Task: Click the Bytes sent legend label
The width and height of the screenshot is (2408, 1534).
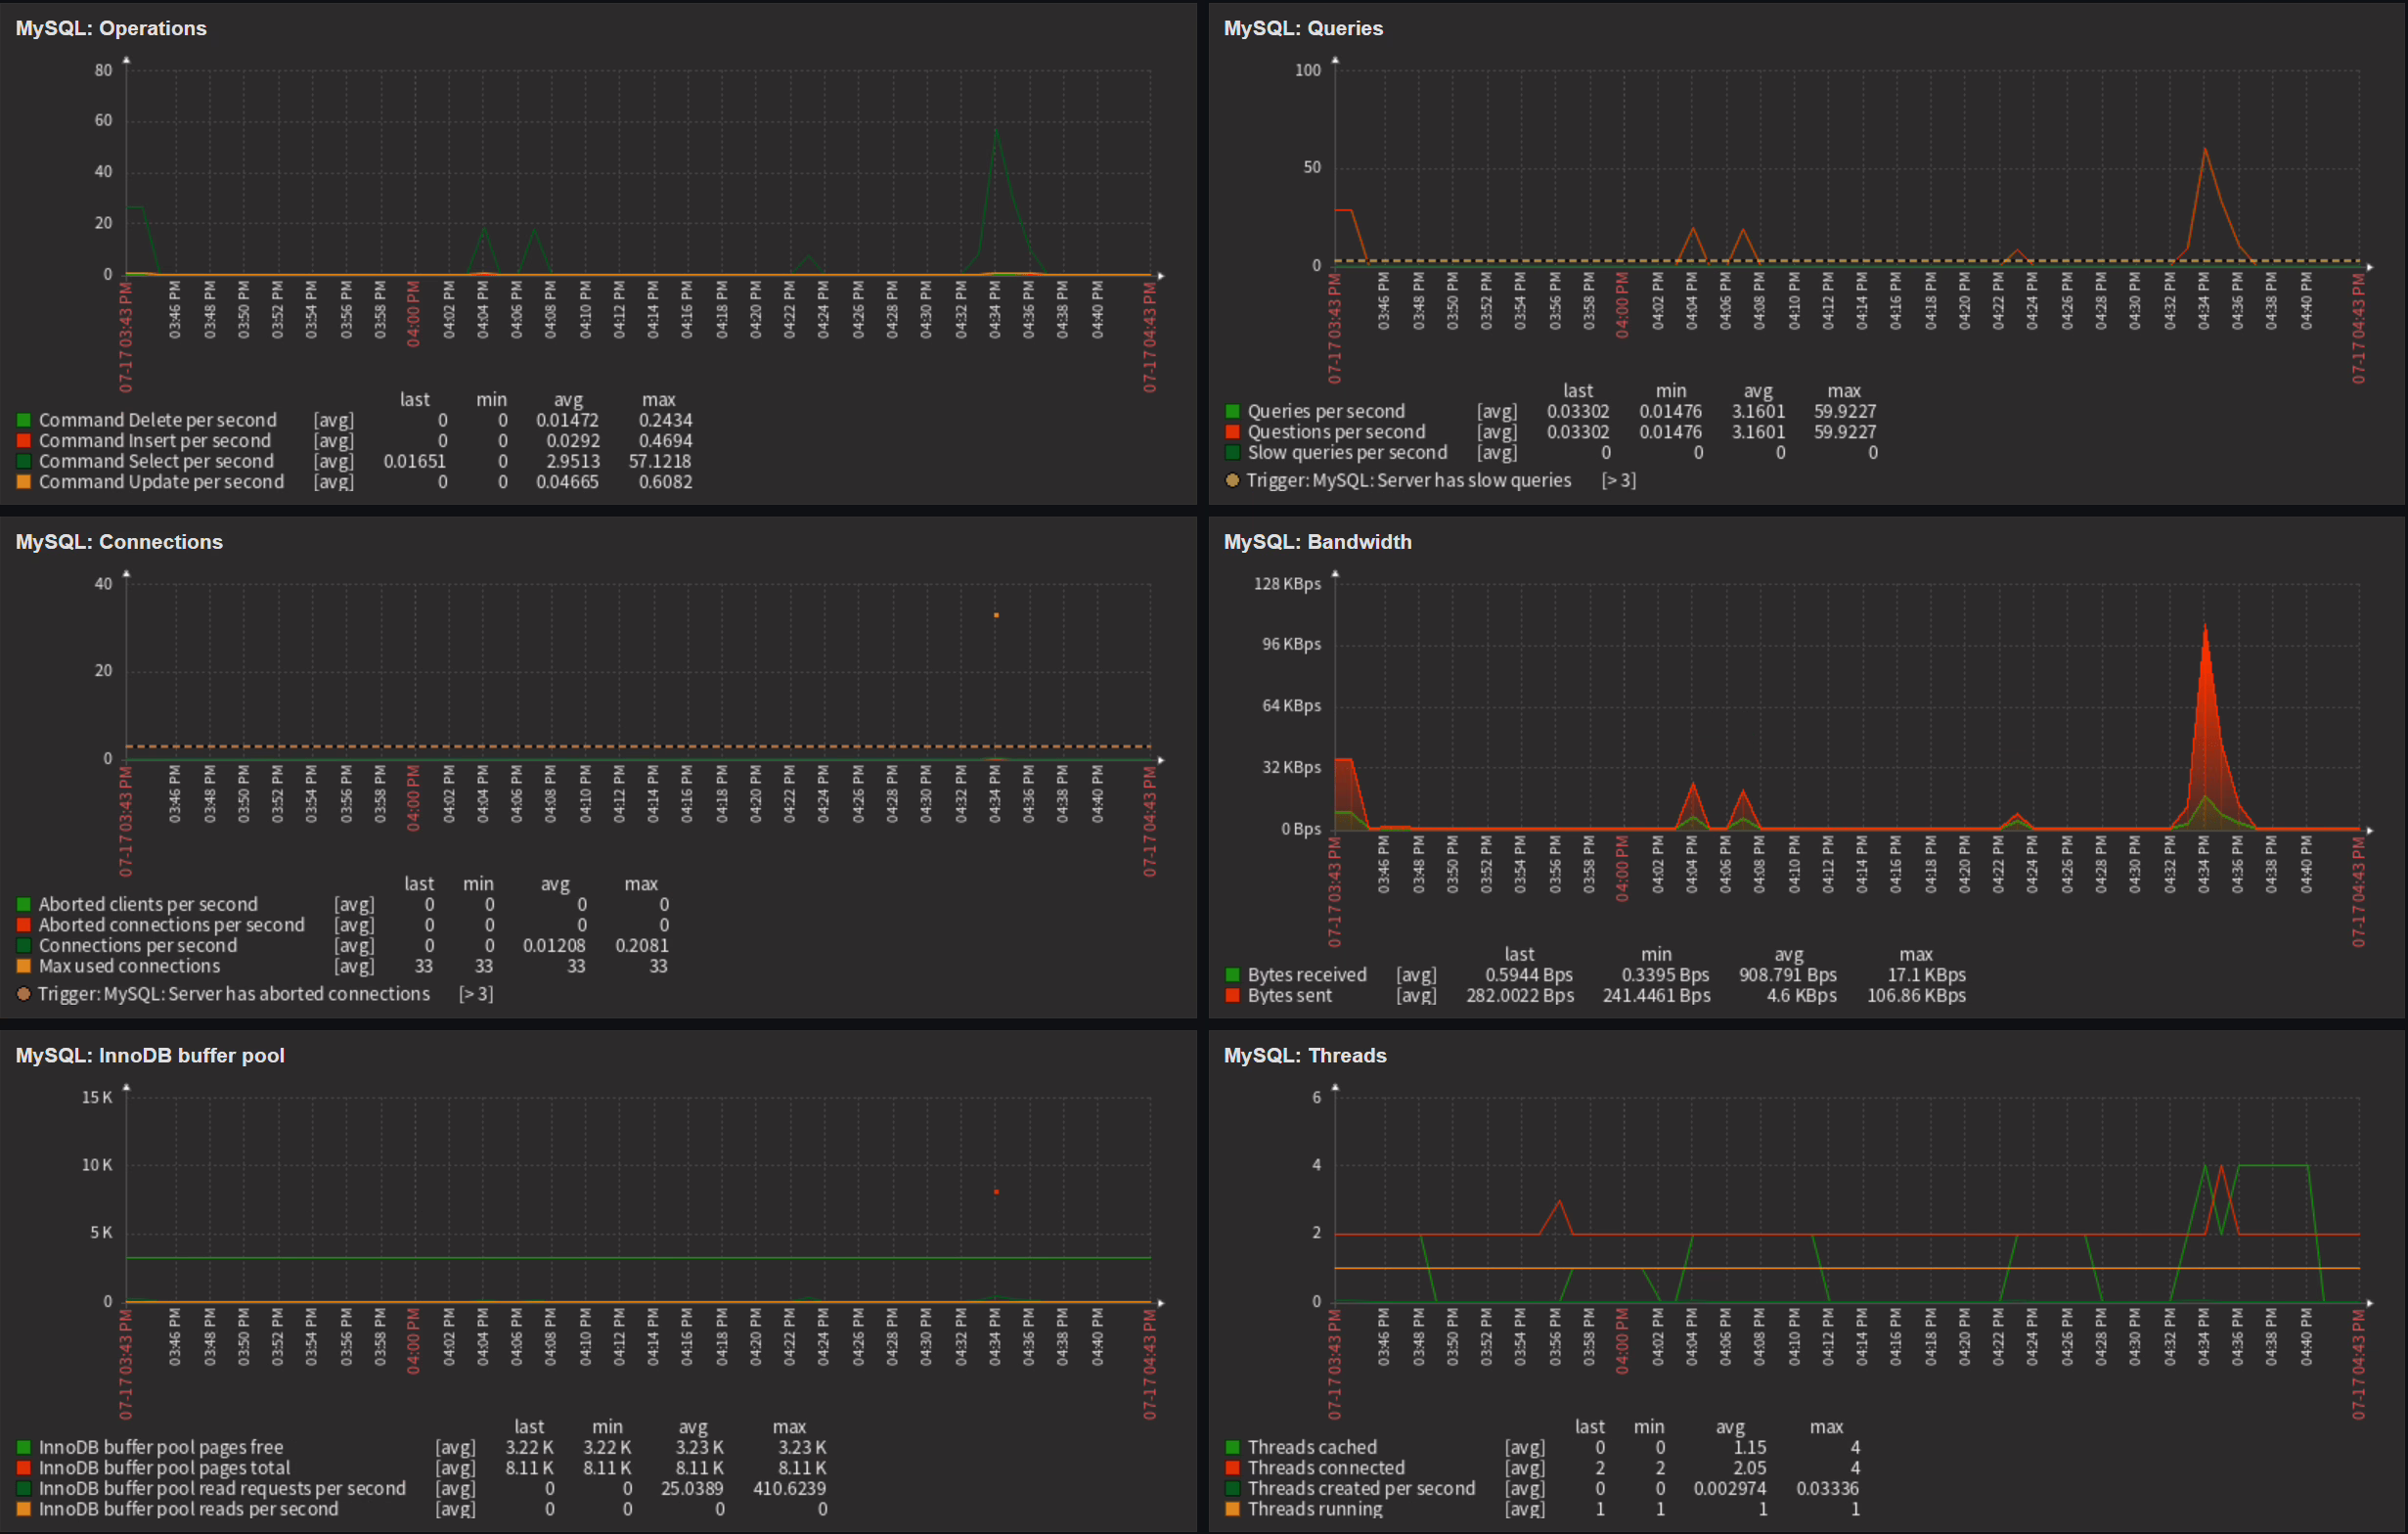Action: [x=1289, y=995]
